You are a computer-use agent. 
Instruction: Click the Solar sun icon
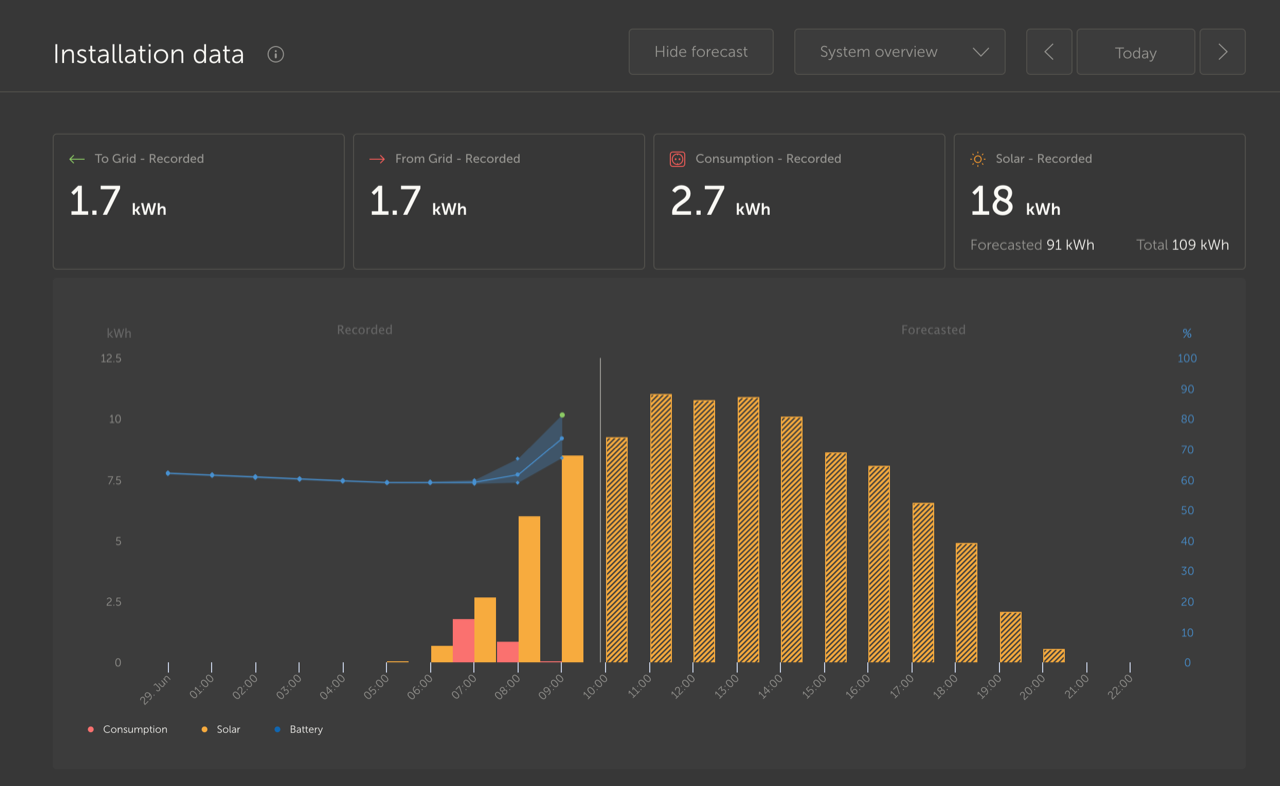point(977,158)
